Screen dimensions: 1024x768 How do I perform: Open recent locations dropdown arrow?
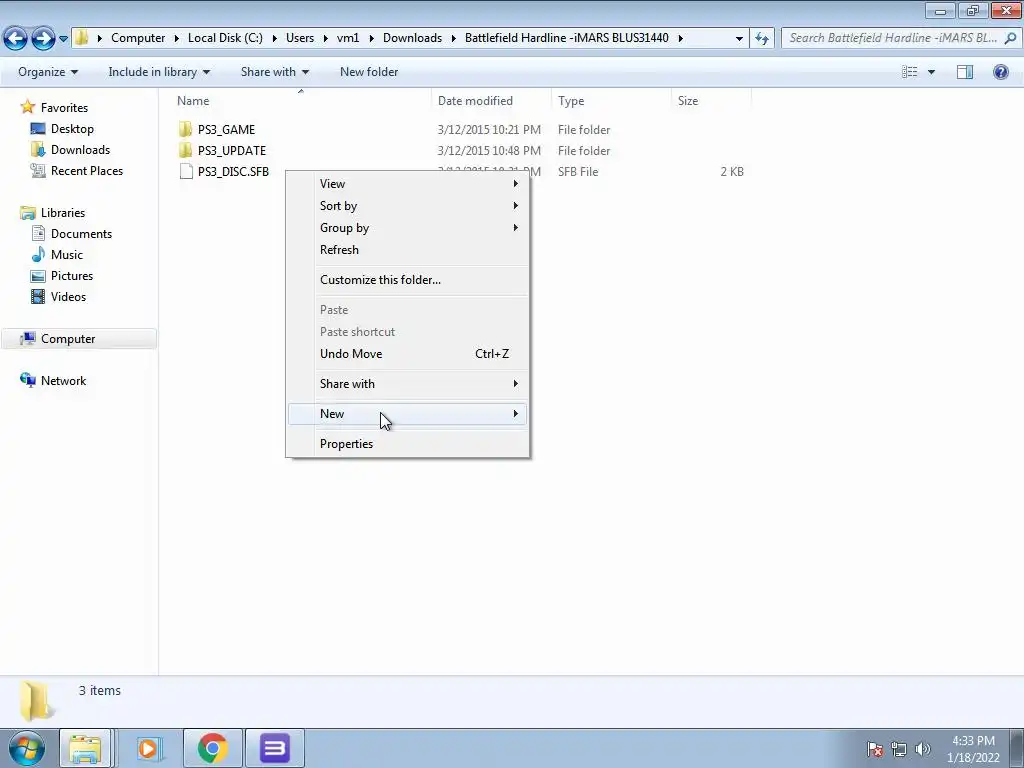[63, 39]
